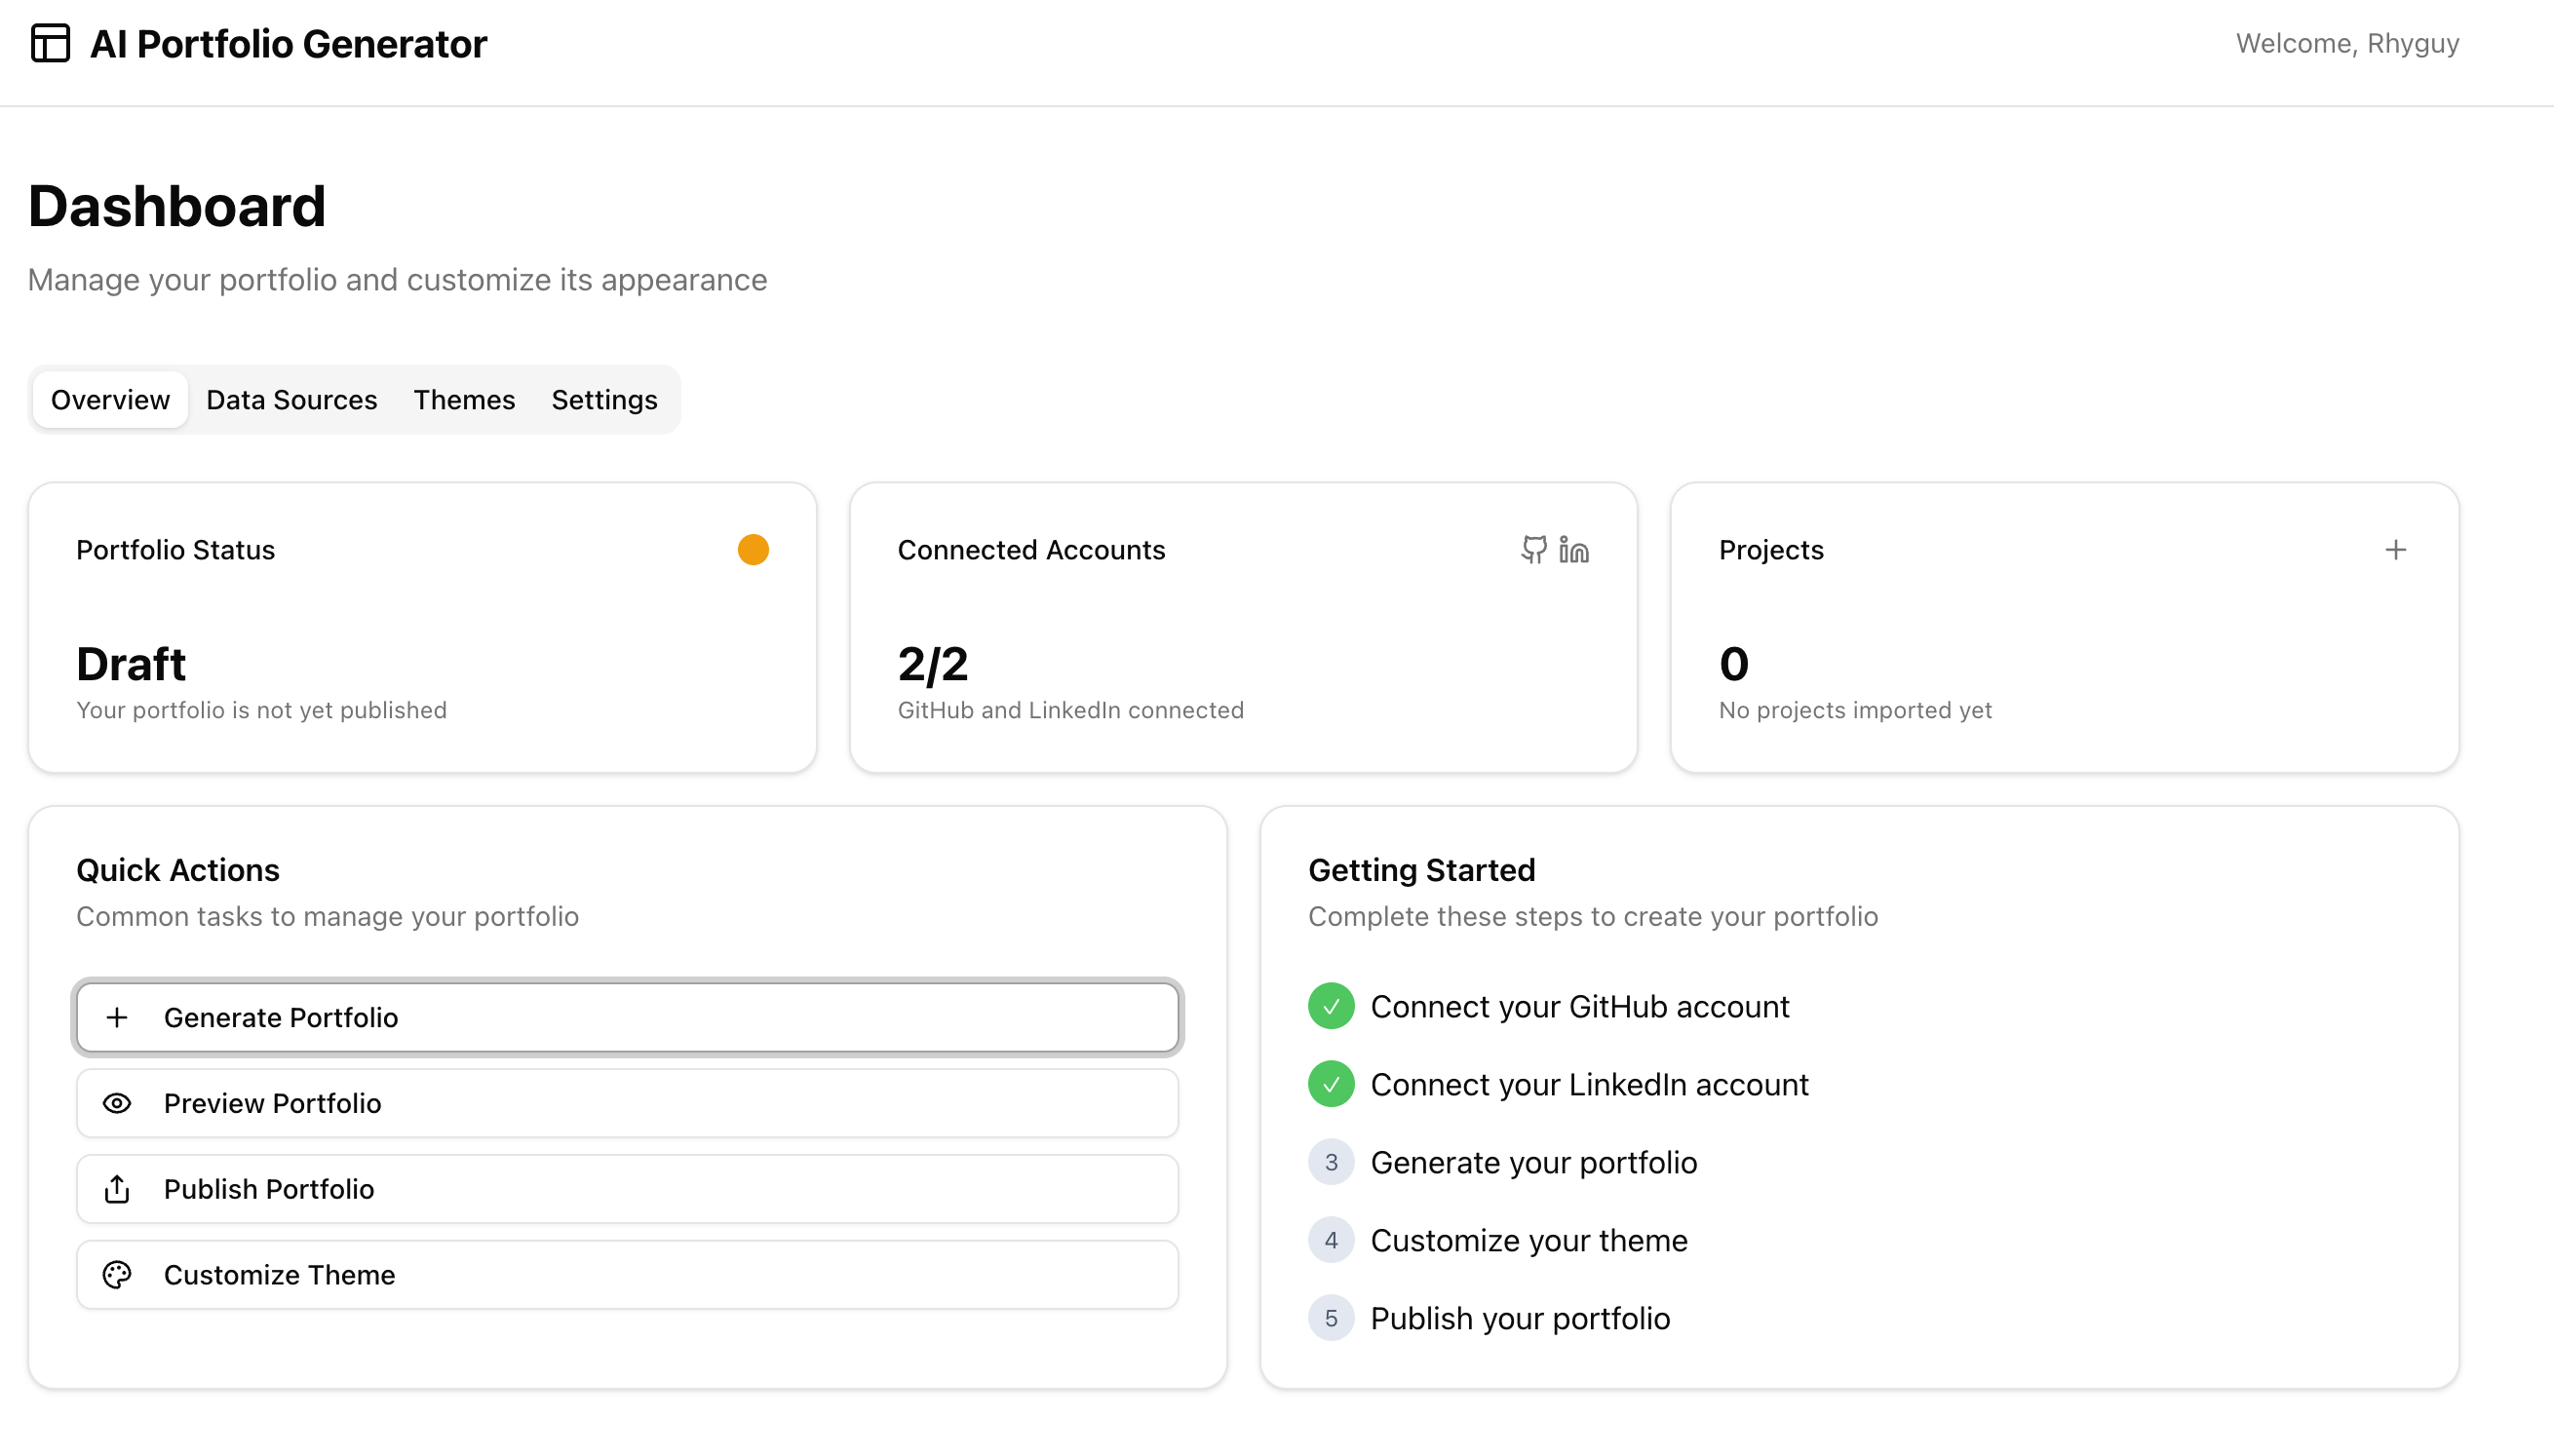
Task: Click step 3 number circle
Action: (1331, 1162)
